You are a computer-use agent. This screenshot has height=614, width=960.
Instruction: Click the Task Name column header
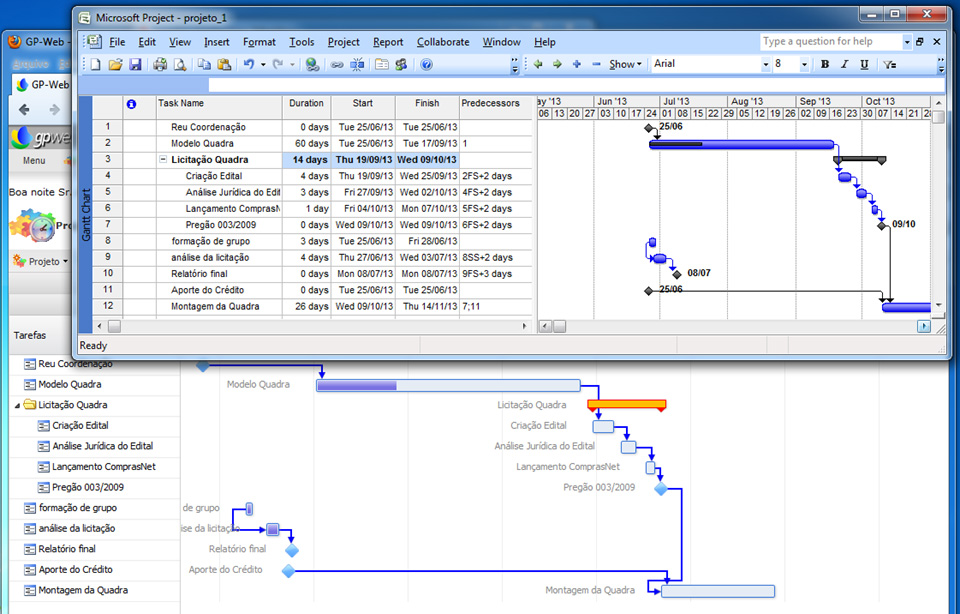[219, 107]
